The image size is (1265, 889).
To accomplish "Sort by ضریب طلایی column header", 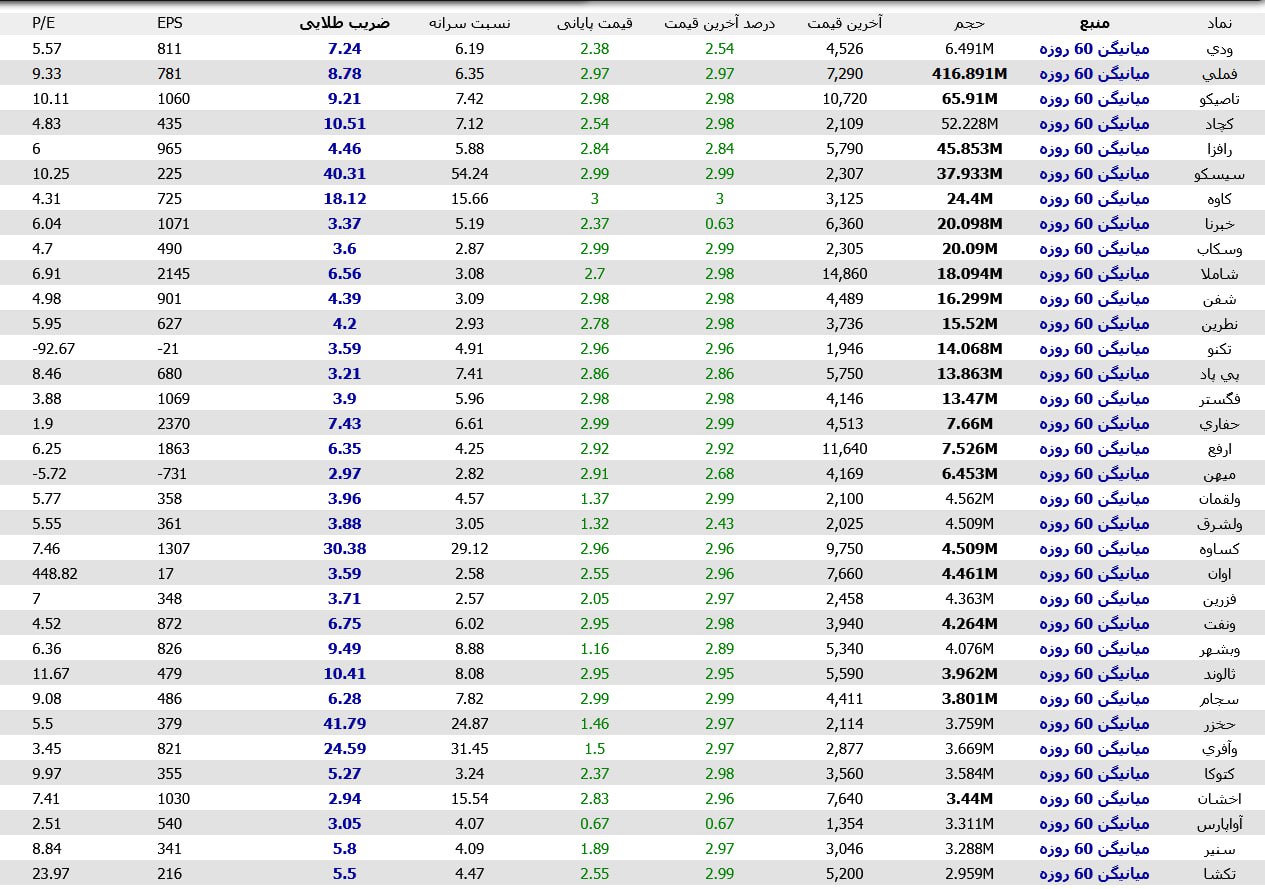I will coord(344,22).
